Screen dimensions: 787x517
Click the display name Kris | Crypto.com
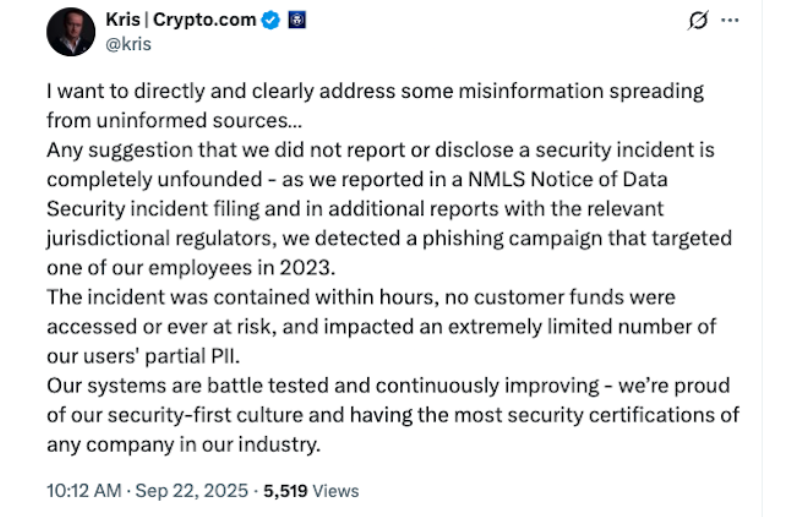[x=181, y=20]
